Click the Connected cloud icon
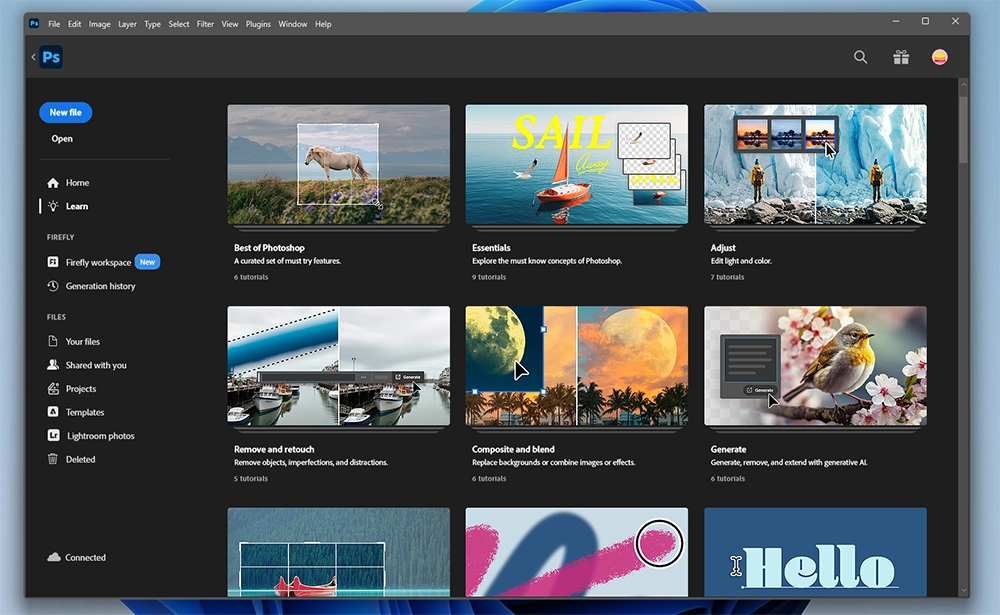Screen dimensions: 1000x615 pos(54,557)
